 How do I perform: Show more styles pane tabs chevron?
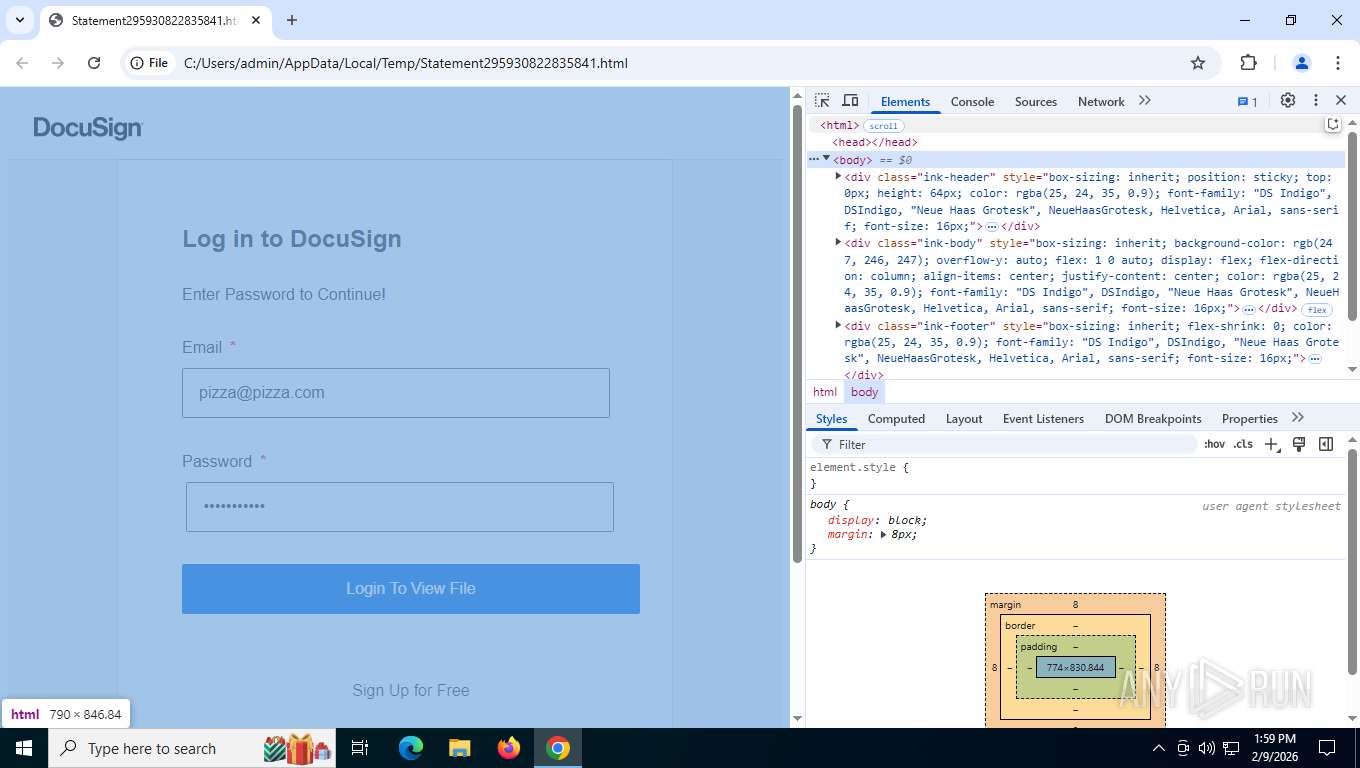coord(1298,417)
